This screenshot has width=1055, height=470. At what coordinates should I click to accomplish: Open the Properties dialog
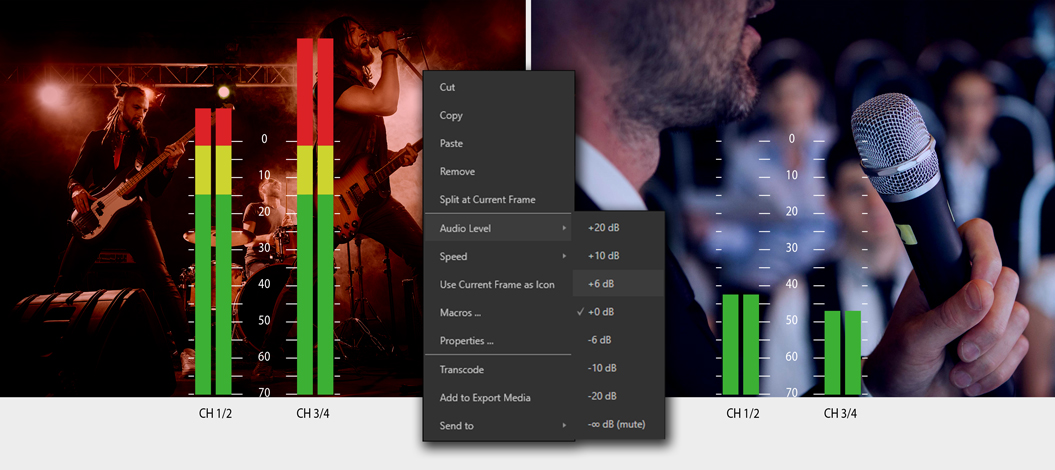[466, 340]
